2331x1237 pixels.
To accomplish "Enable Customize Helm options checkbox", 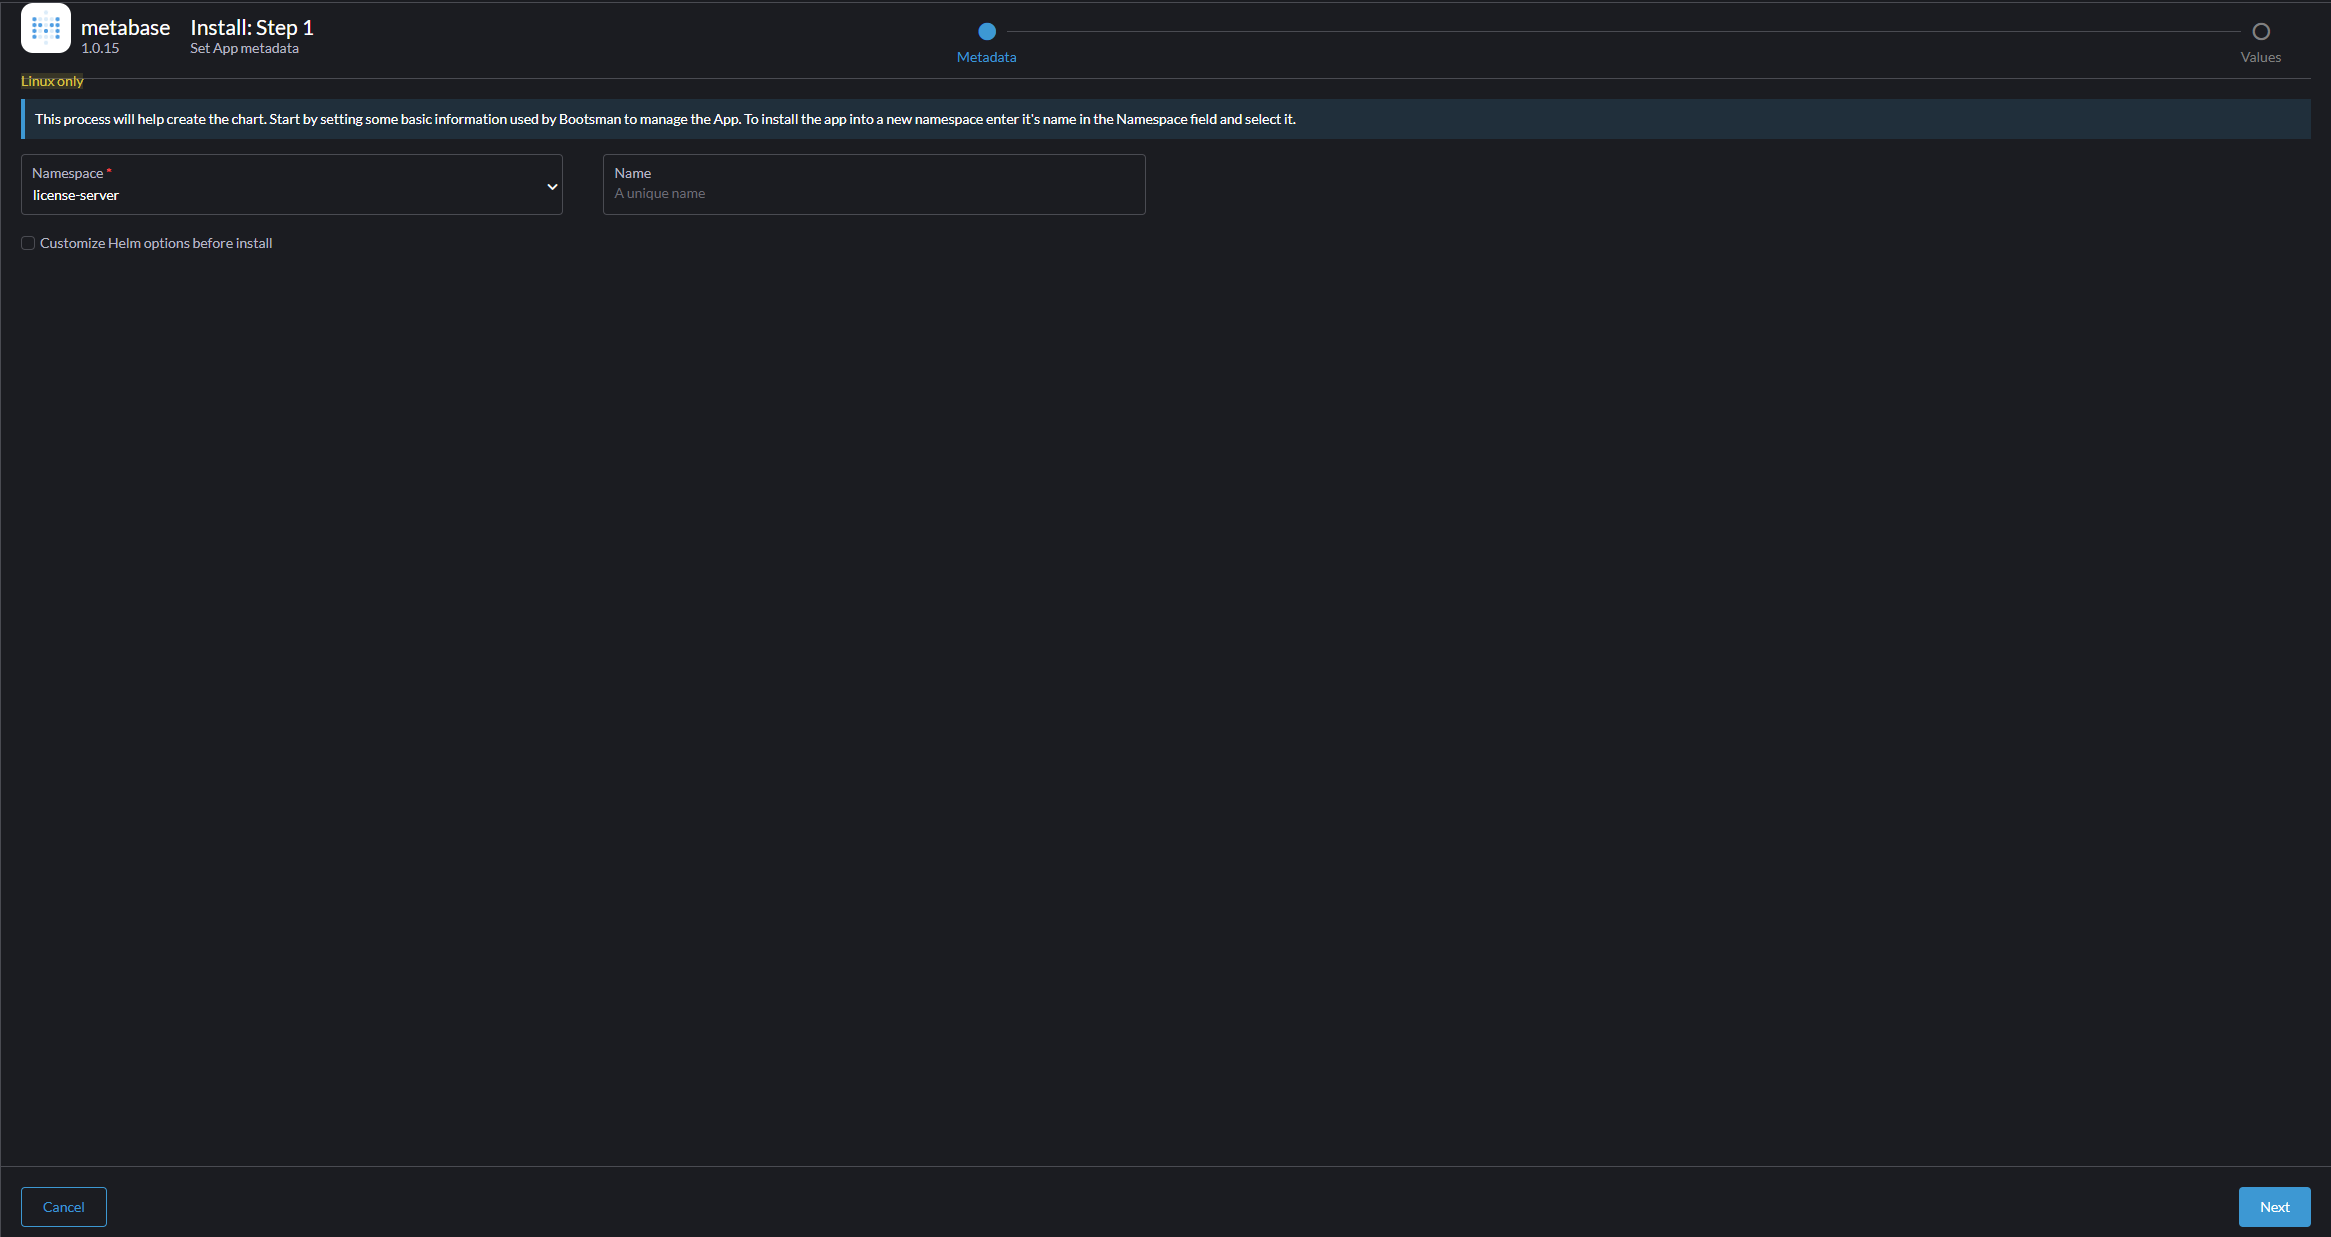I will click(28, 243).
